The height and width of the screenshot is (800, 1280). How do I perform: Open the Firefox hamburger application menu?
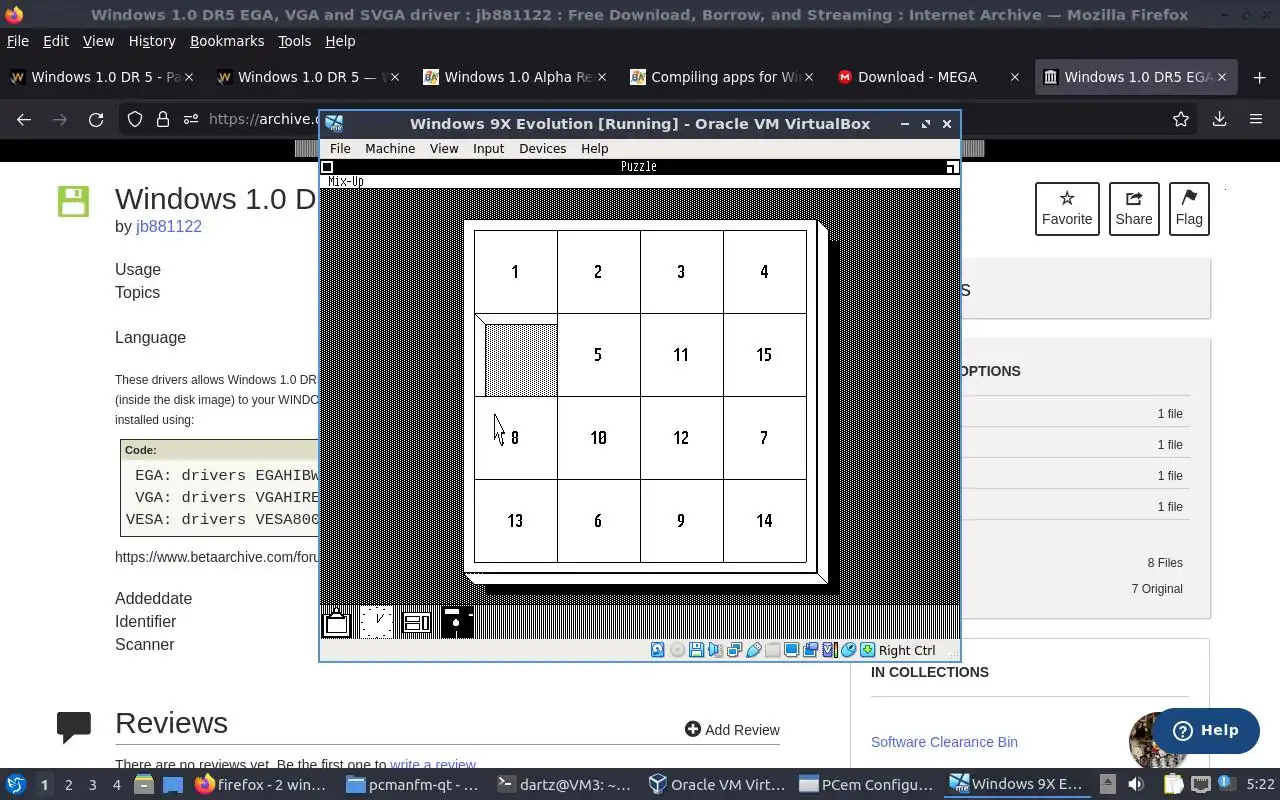(x=1256, y=119)
